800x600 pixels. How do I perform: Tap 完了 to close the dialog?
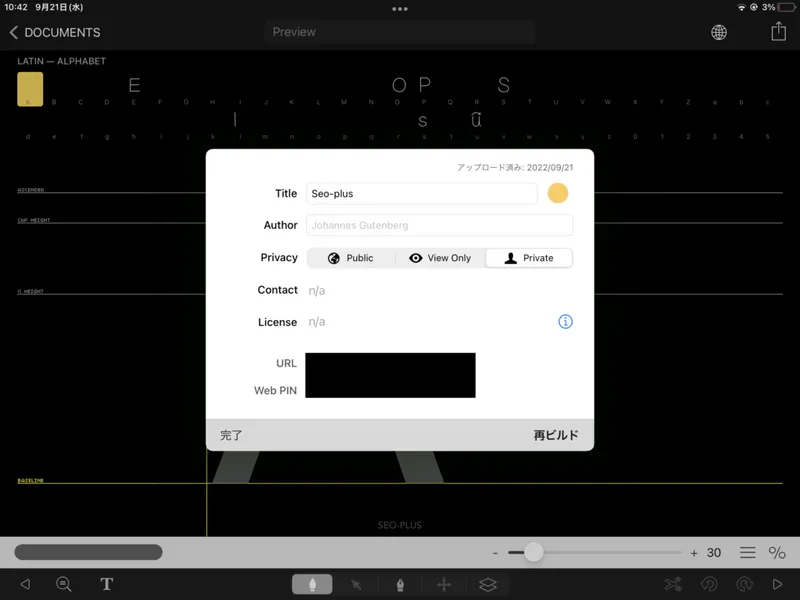point(231,434)
